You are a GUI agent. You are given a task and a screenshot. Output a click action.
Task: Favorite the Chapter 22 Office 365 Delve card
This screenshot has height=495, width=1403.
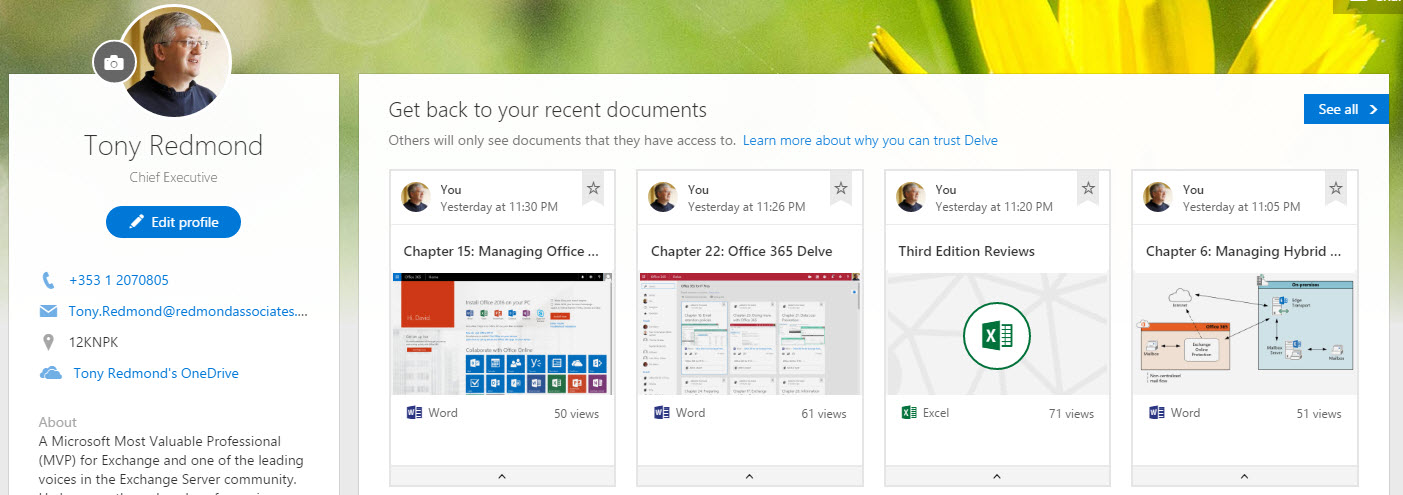click(x=841, y=187)
